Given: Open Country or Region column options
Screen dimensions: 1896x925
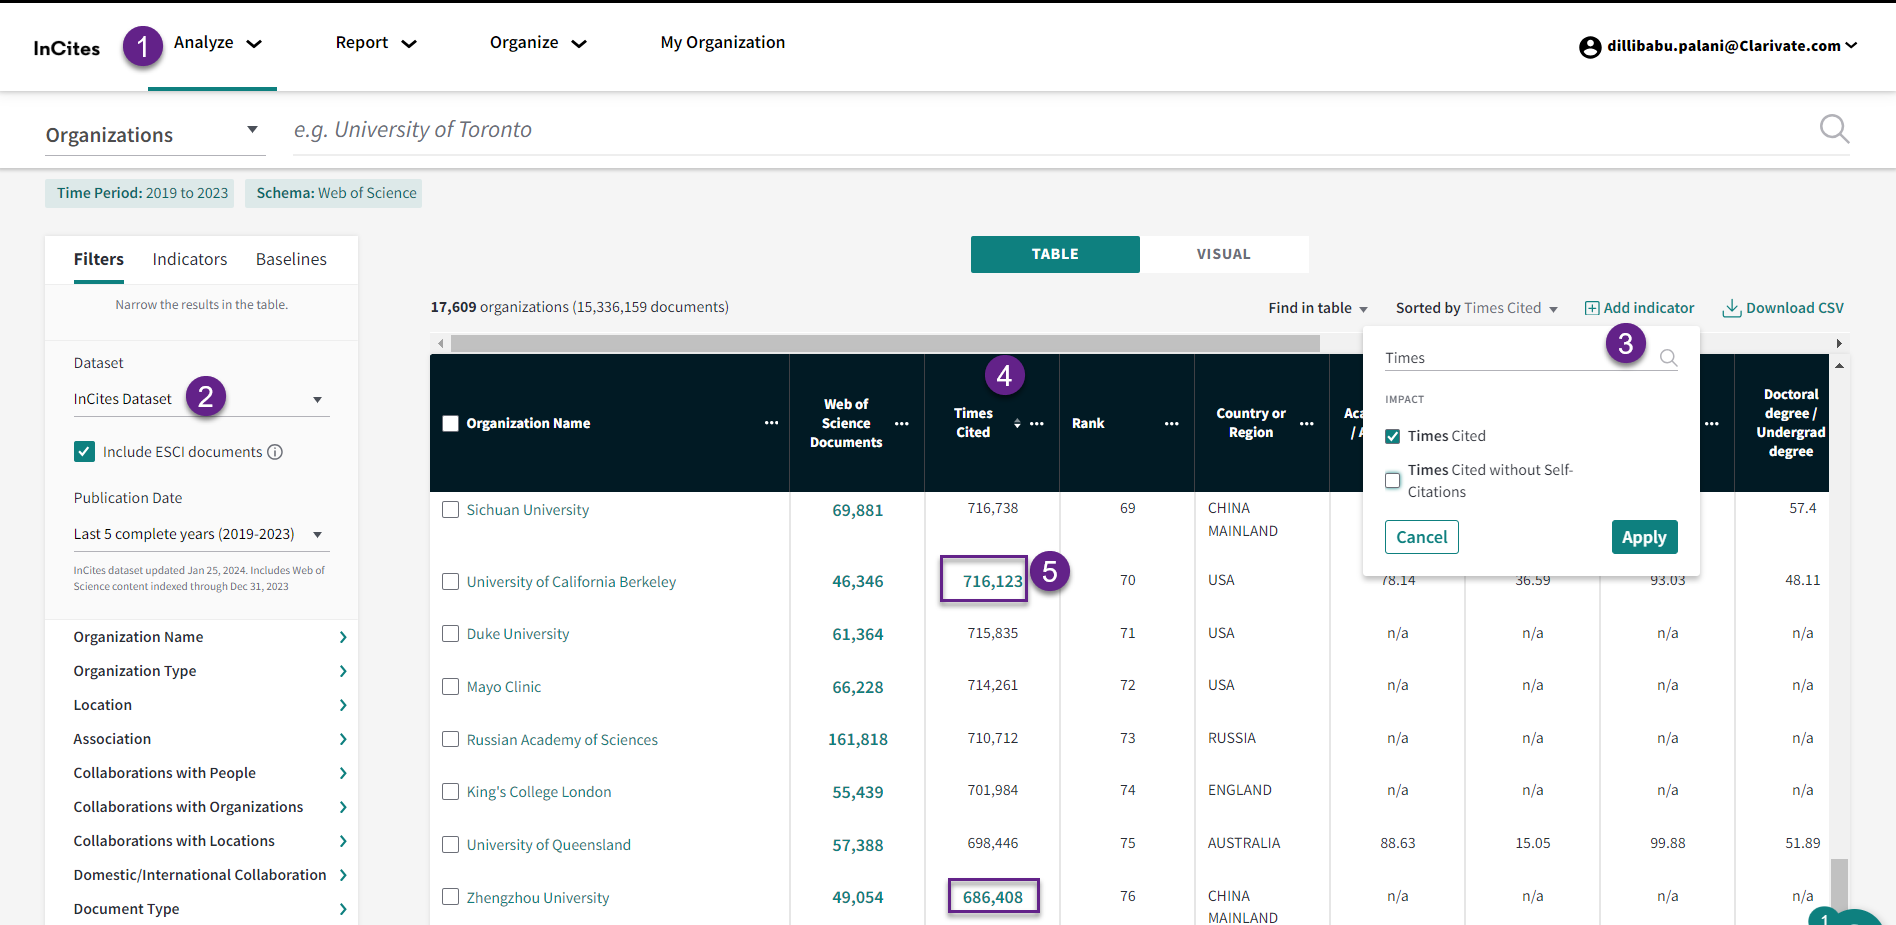Looking at the screenshot, I should pos(1306,423).
